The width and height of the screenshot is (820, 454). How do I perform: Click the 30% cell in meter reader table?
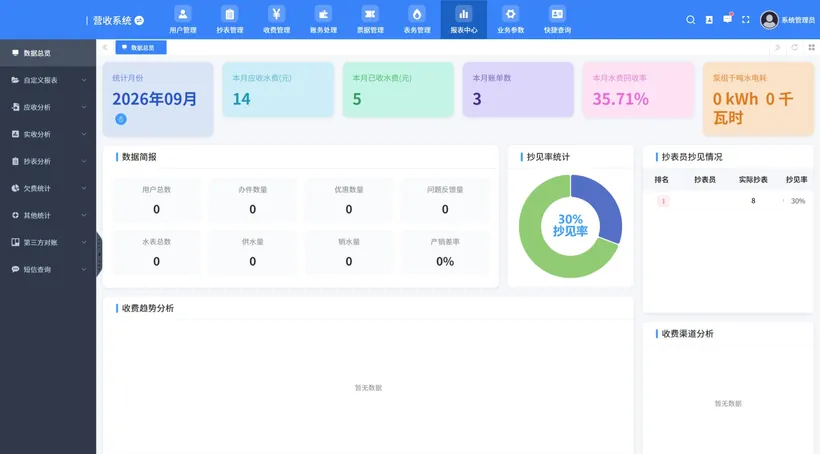point(798,201)
